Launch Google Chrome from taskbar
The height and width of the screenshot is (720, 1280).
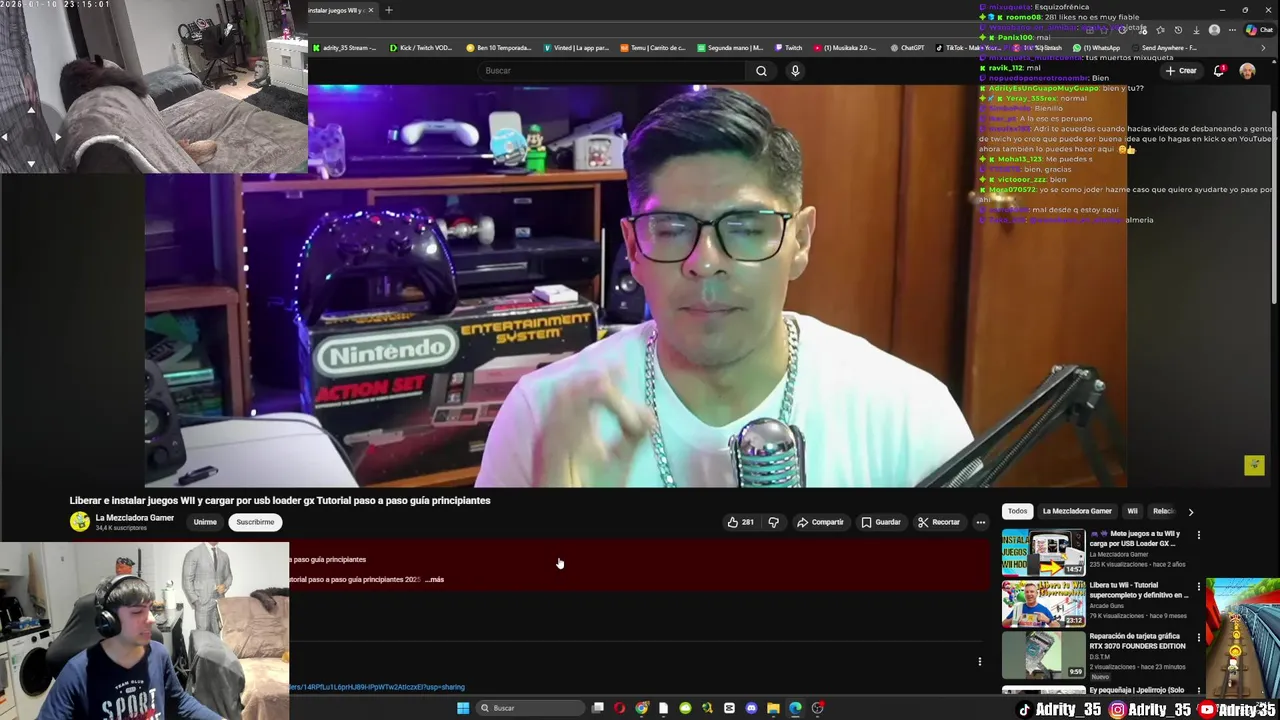point(642,708)
